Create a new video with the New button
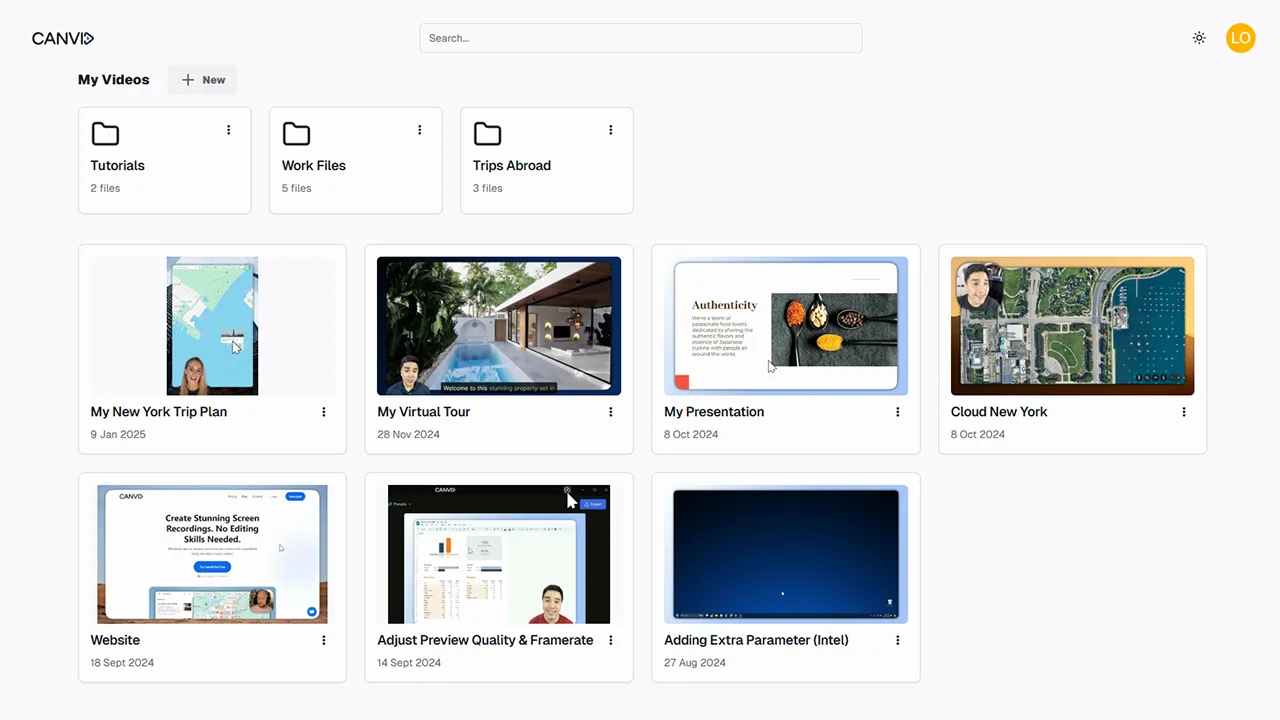This screenshot has width=1280, height=720. [x=202, y=79]
